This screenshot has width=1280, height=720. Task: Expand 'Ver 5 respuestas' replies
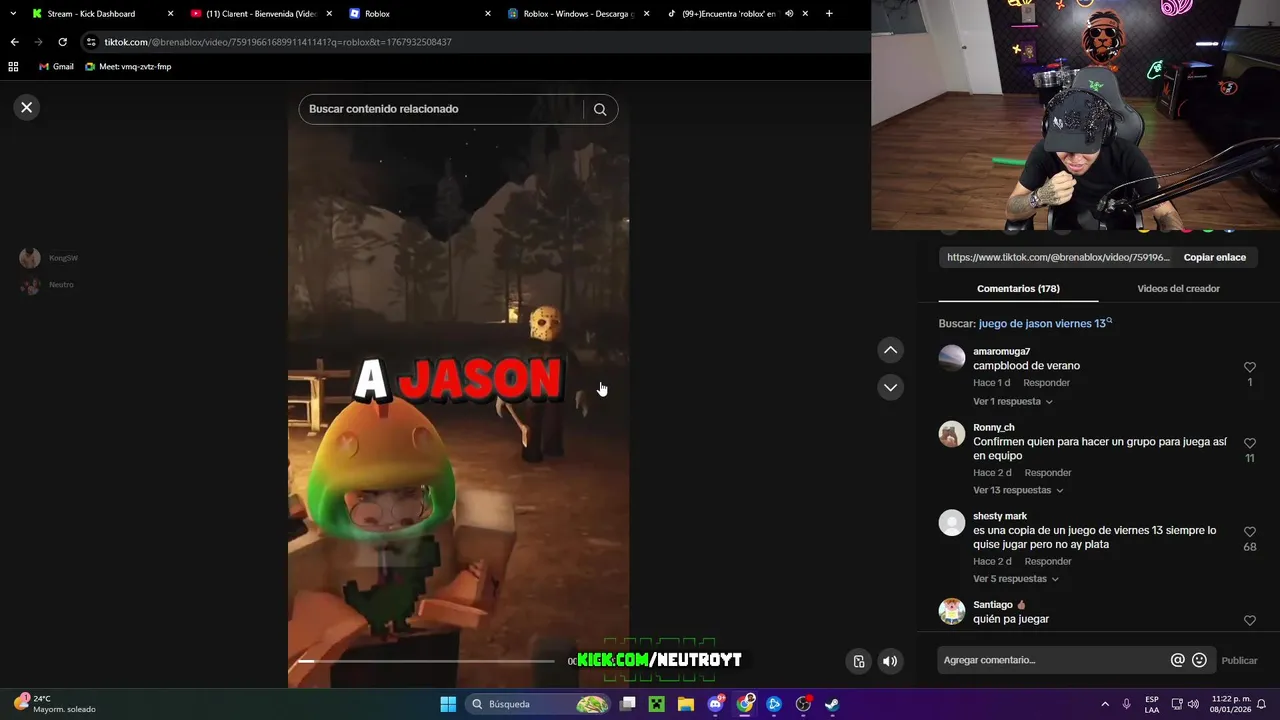(1015, 579)
